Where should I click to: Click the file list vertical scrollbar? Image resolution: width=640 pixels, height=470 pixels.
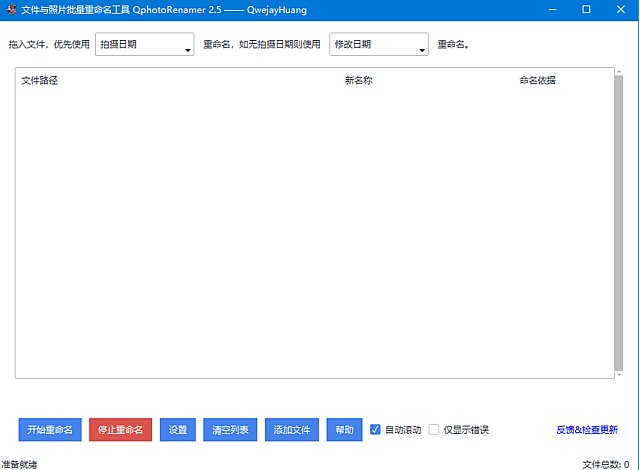coord(618,222)
